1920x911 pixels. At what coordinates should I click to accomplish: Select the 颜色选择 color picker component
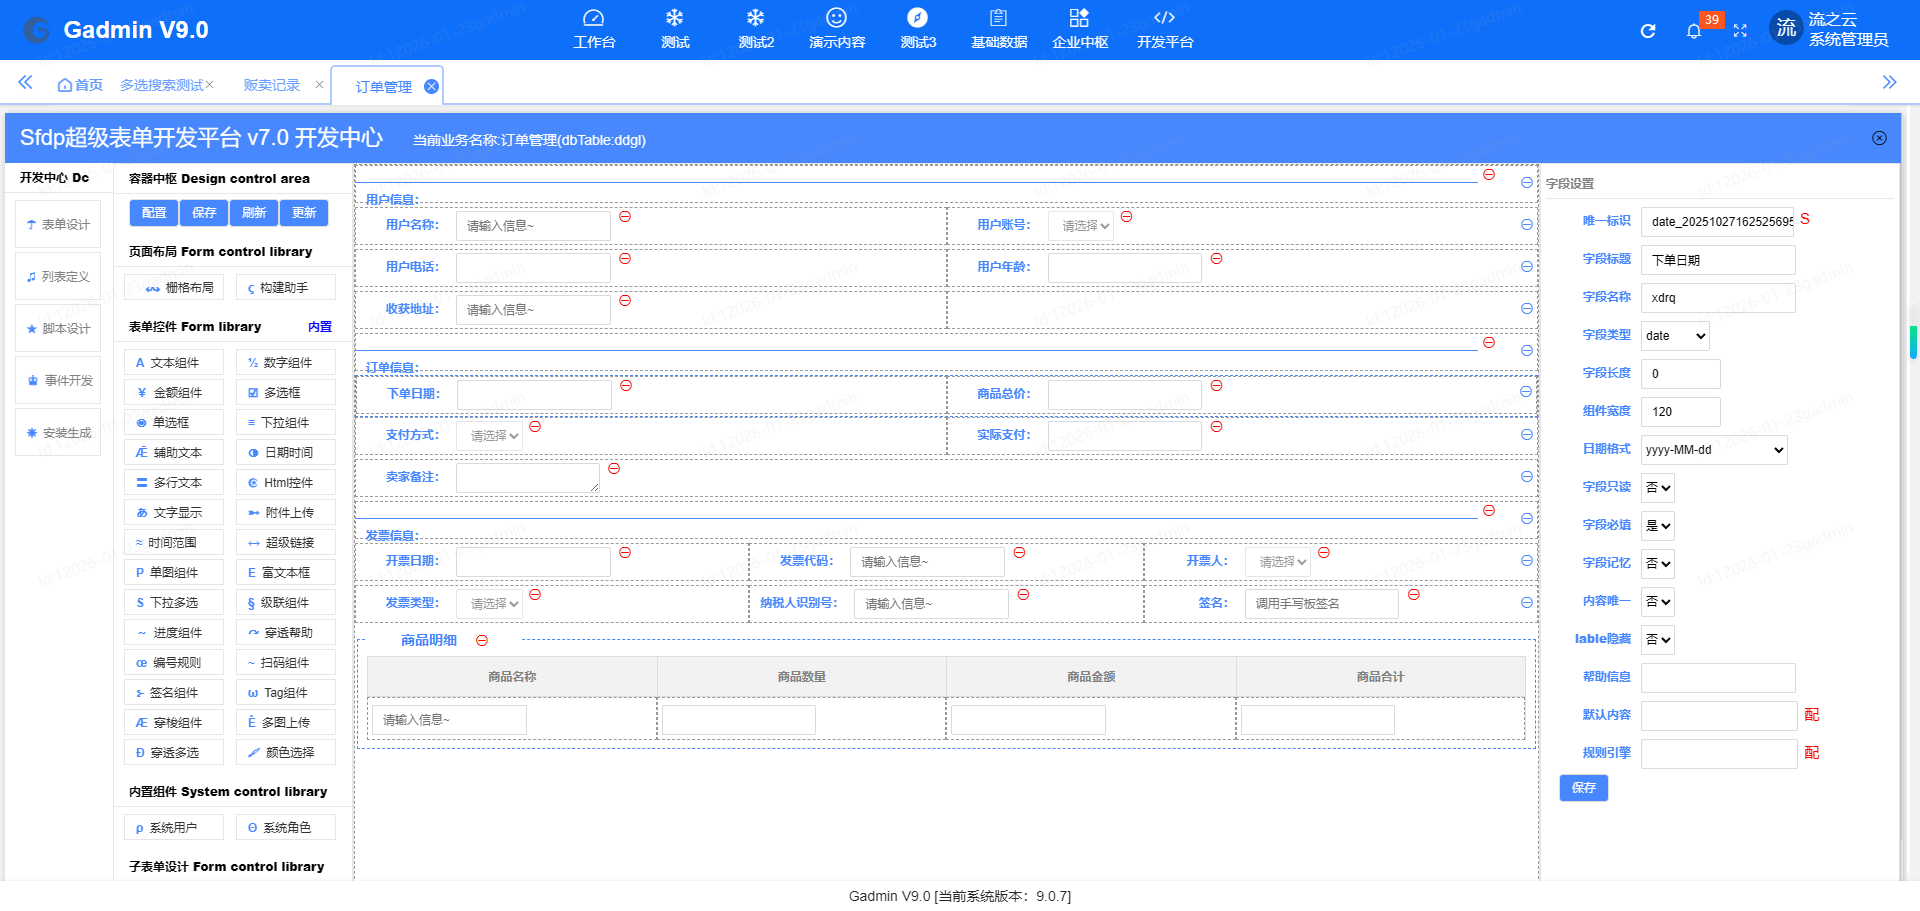point(286,753)
